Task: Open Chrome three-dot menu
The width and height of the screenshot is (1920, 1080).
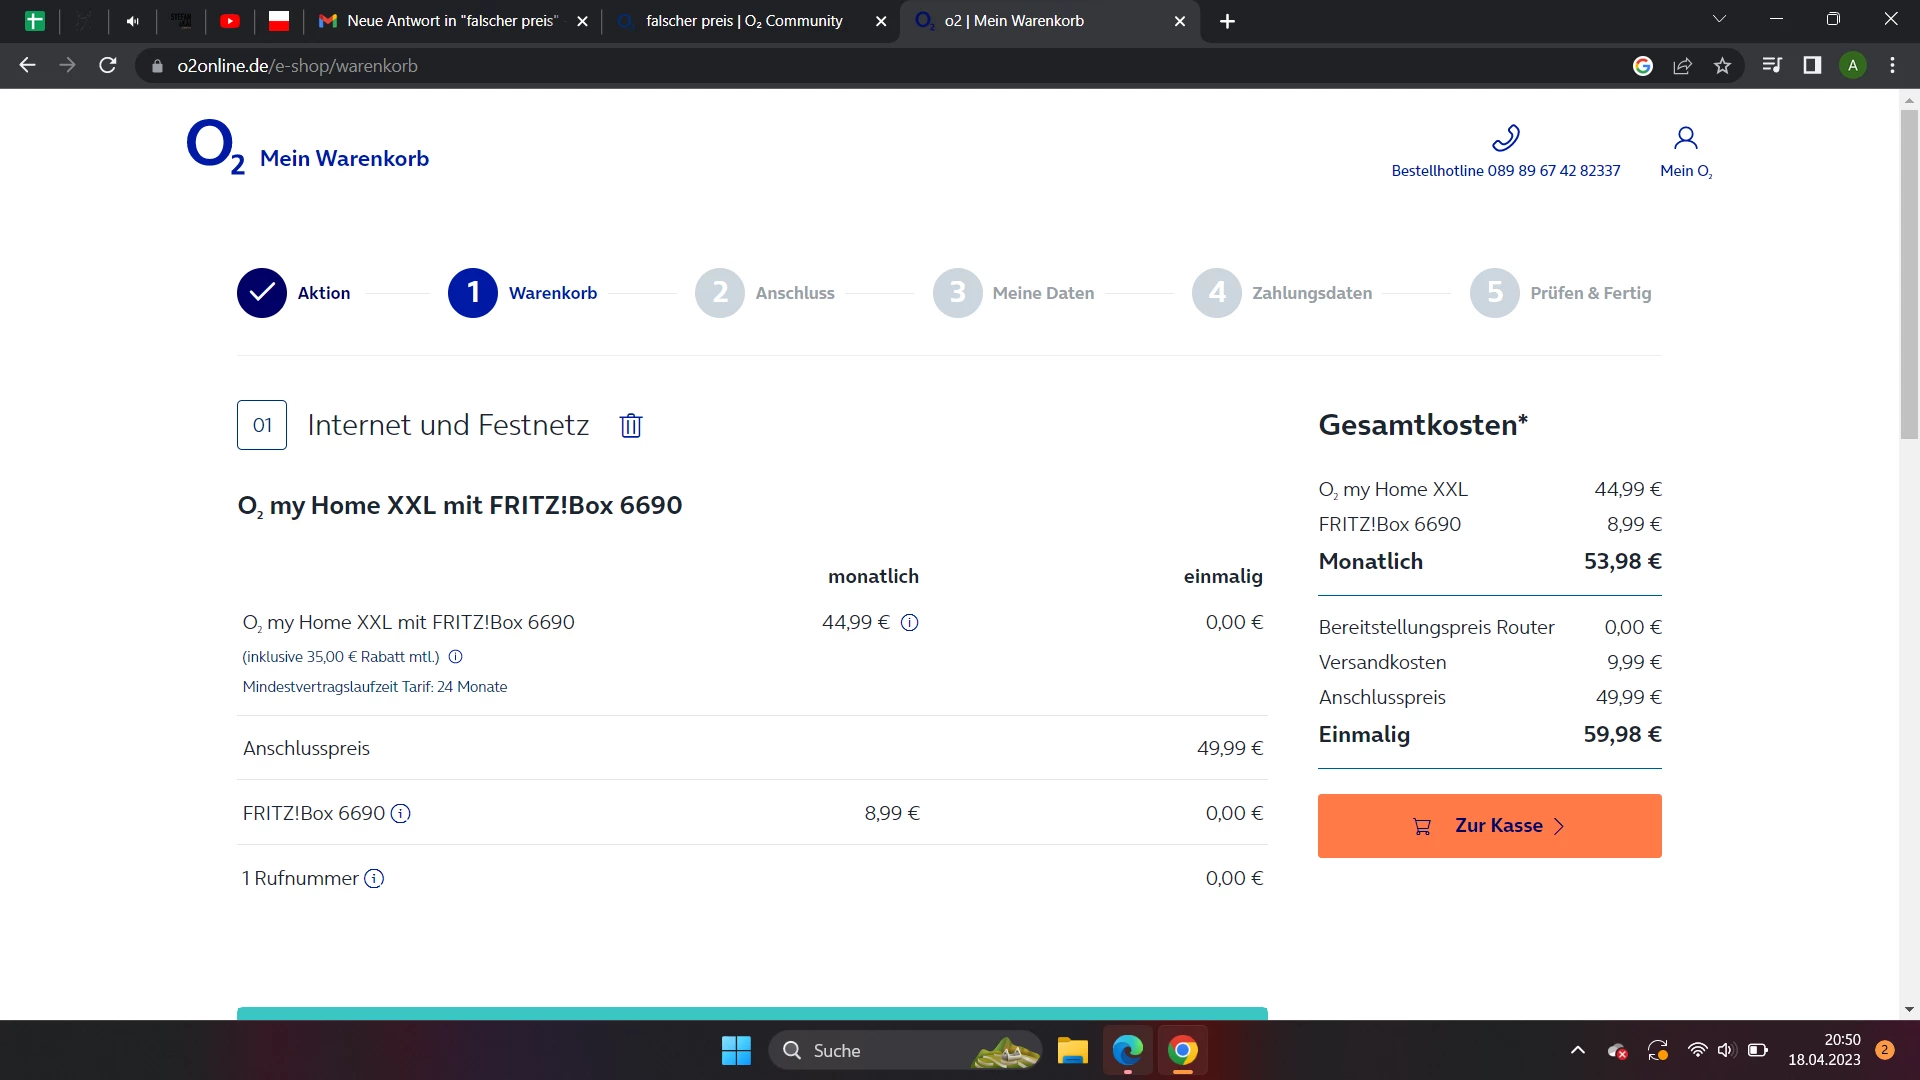Action: click(1892, 66)
